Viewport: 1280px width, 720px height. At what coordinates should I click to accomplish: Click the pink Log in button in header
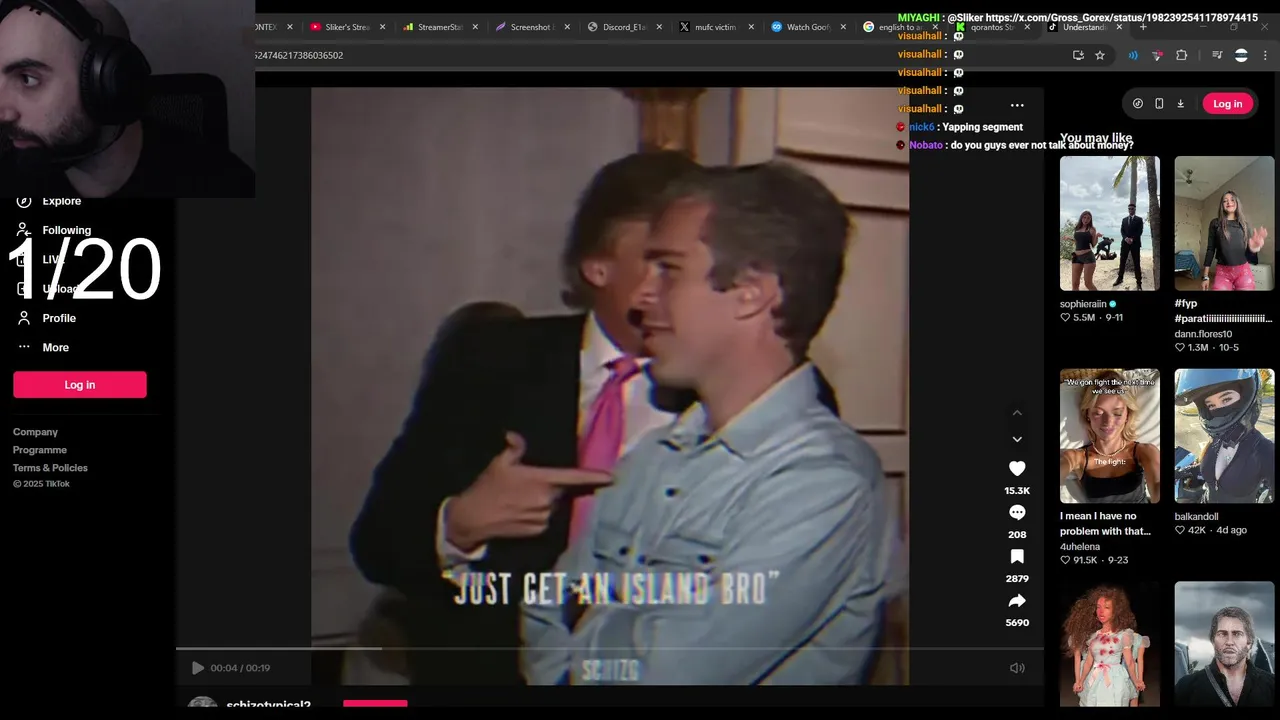[x=1227, y=104]
